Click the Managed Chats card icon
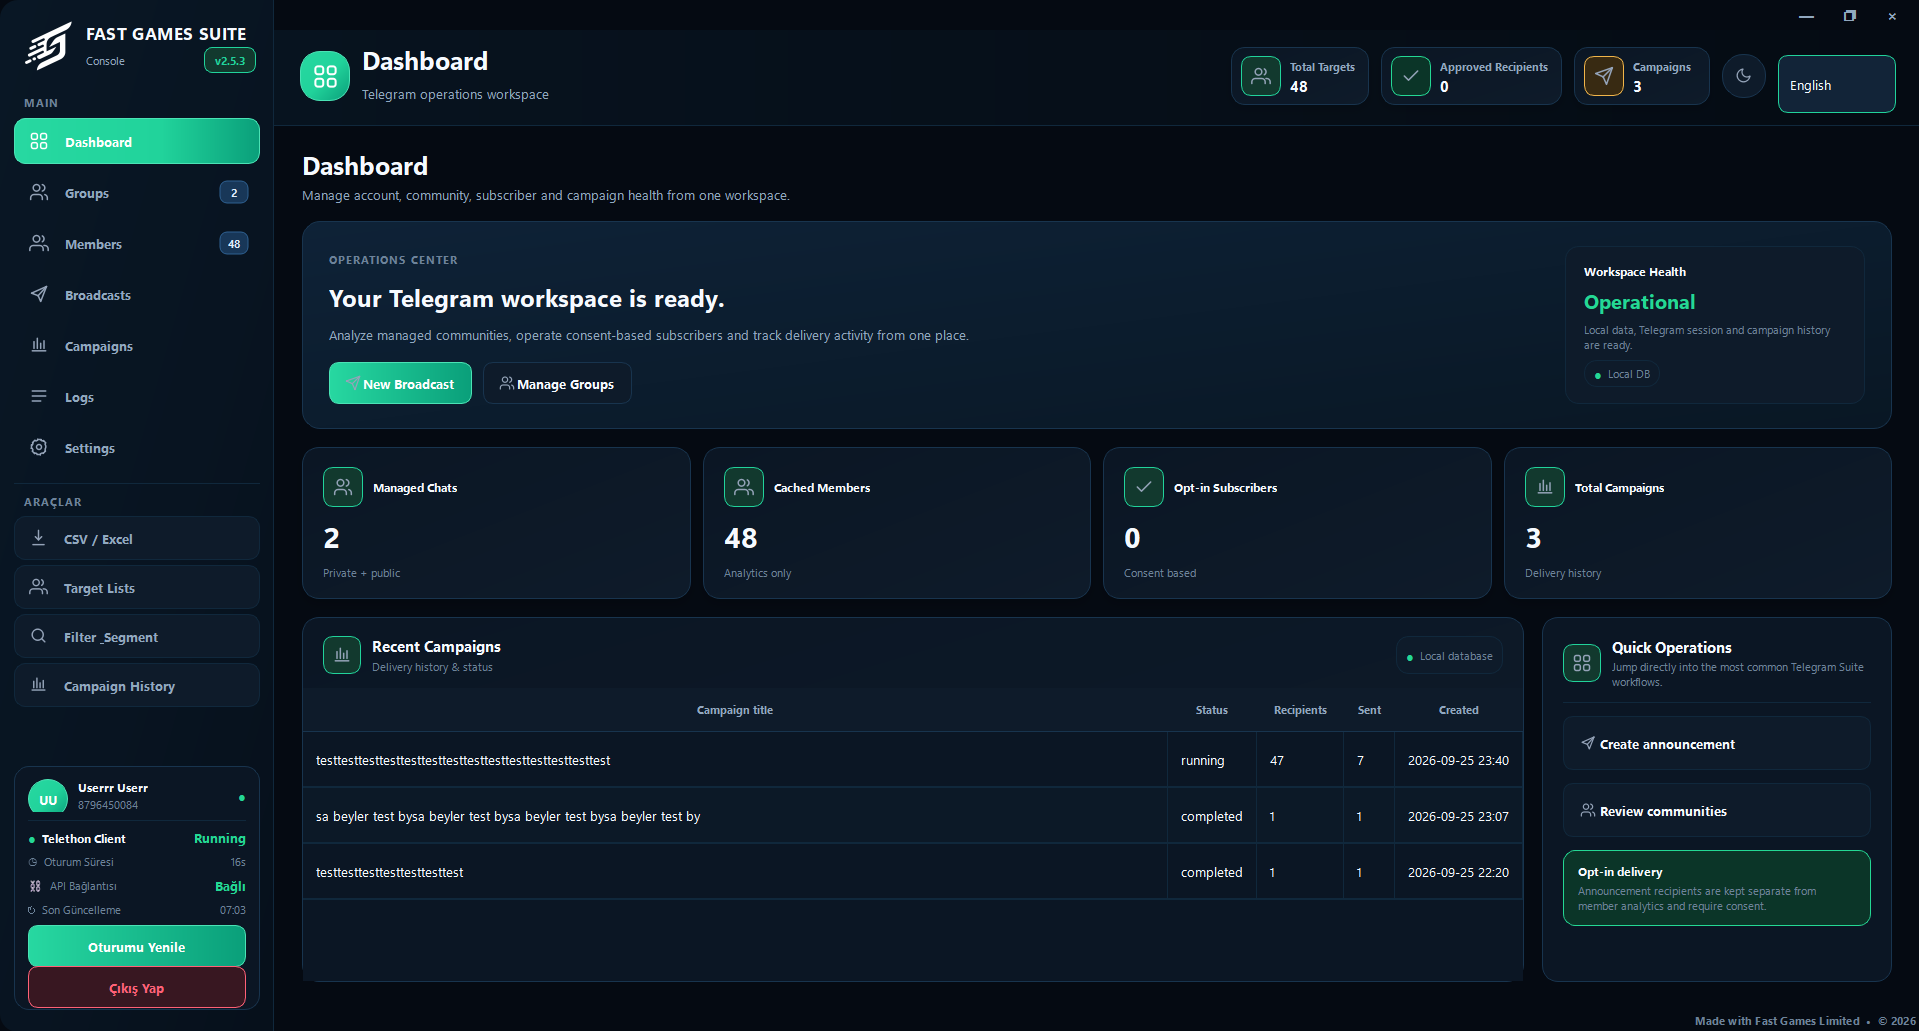This screenshot has height=1031, width=1919. pos(343,487)
